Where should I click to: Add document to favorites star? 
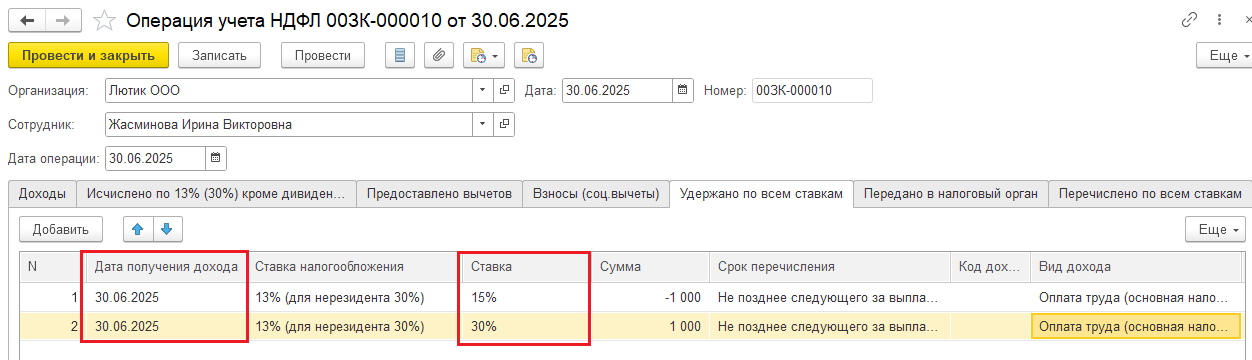[103, 20]
